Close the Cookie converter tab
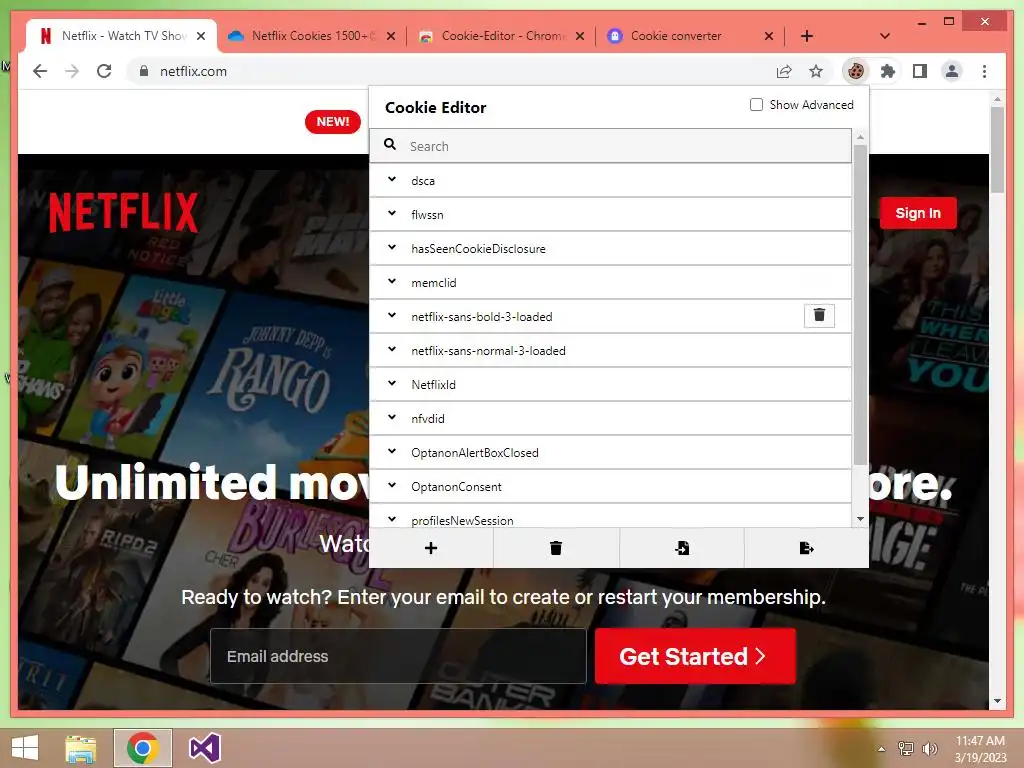This screenshot has width=1024, height=768. (769, 36)
